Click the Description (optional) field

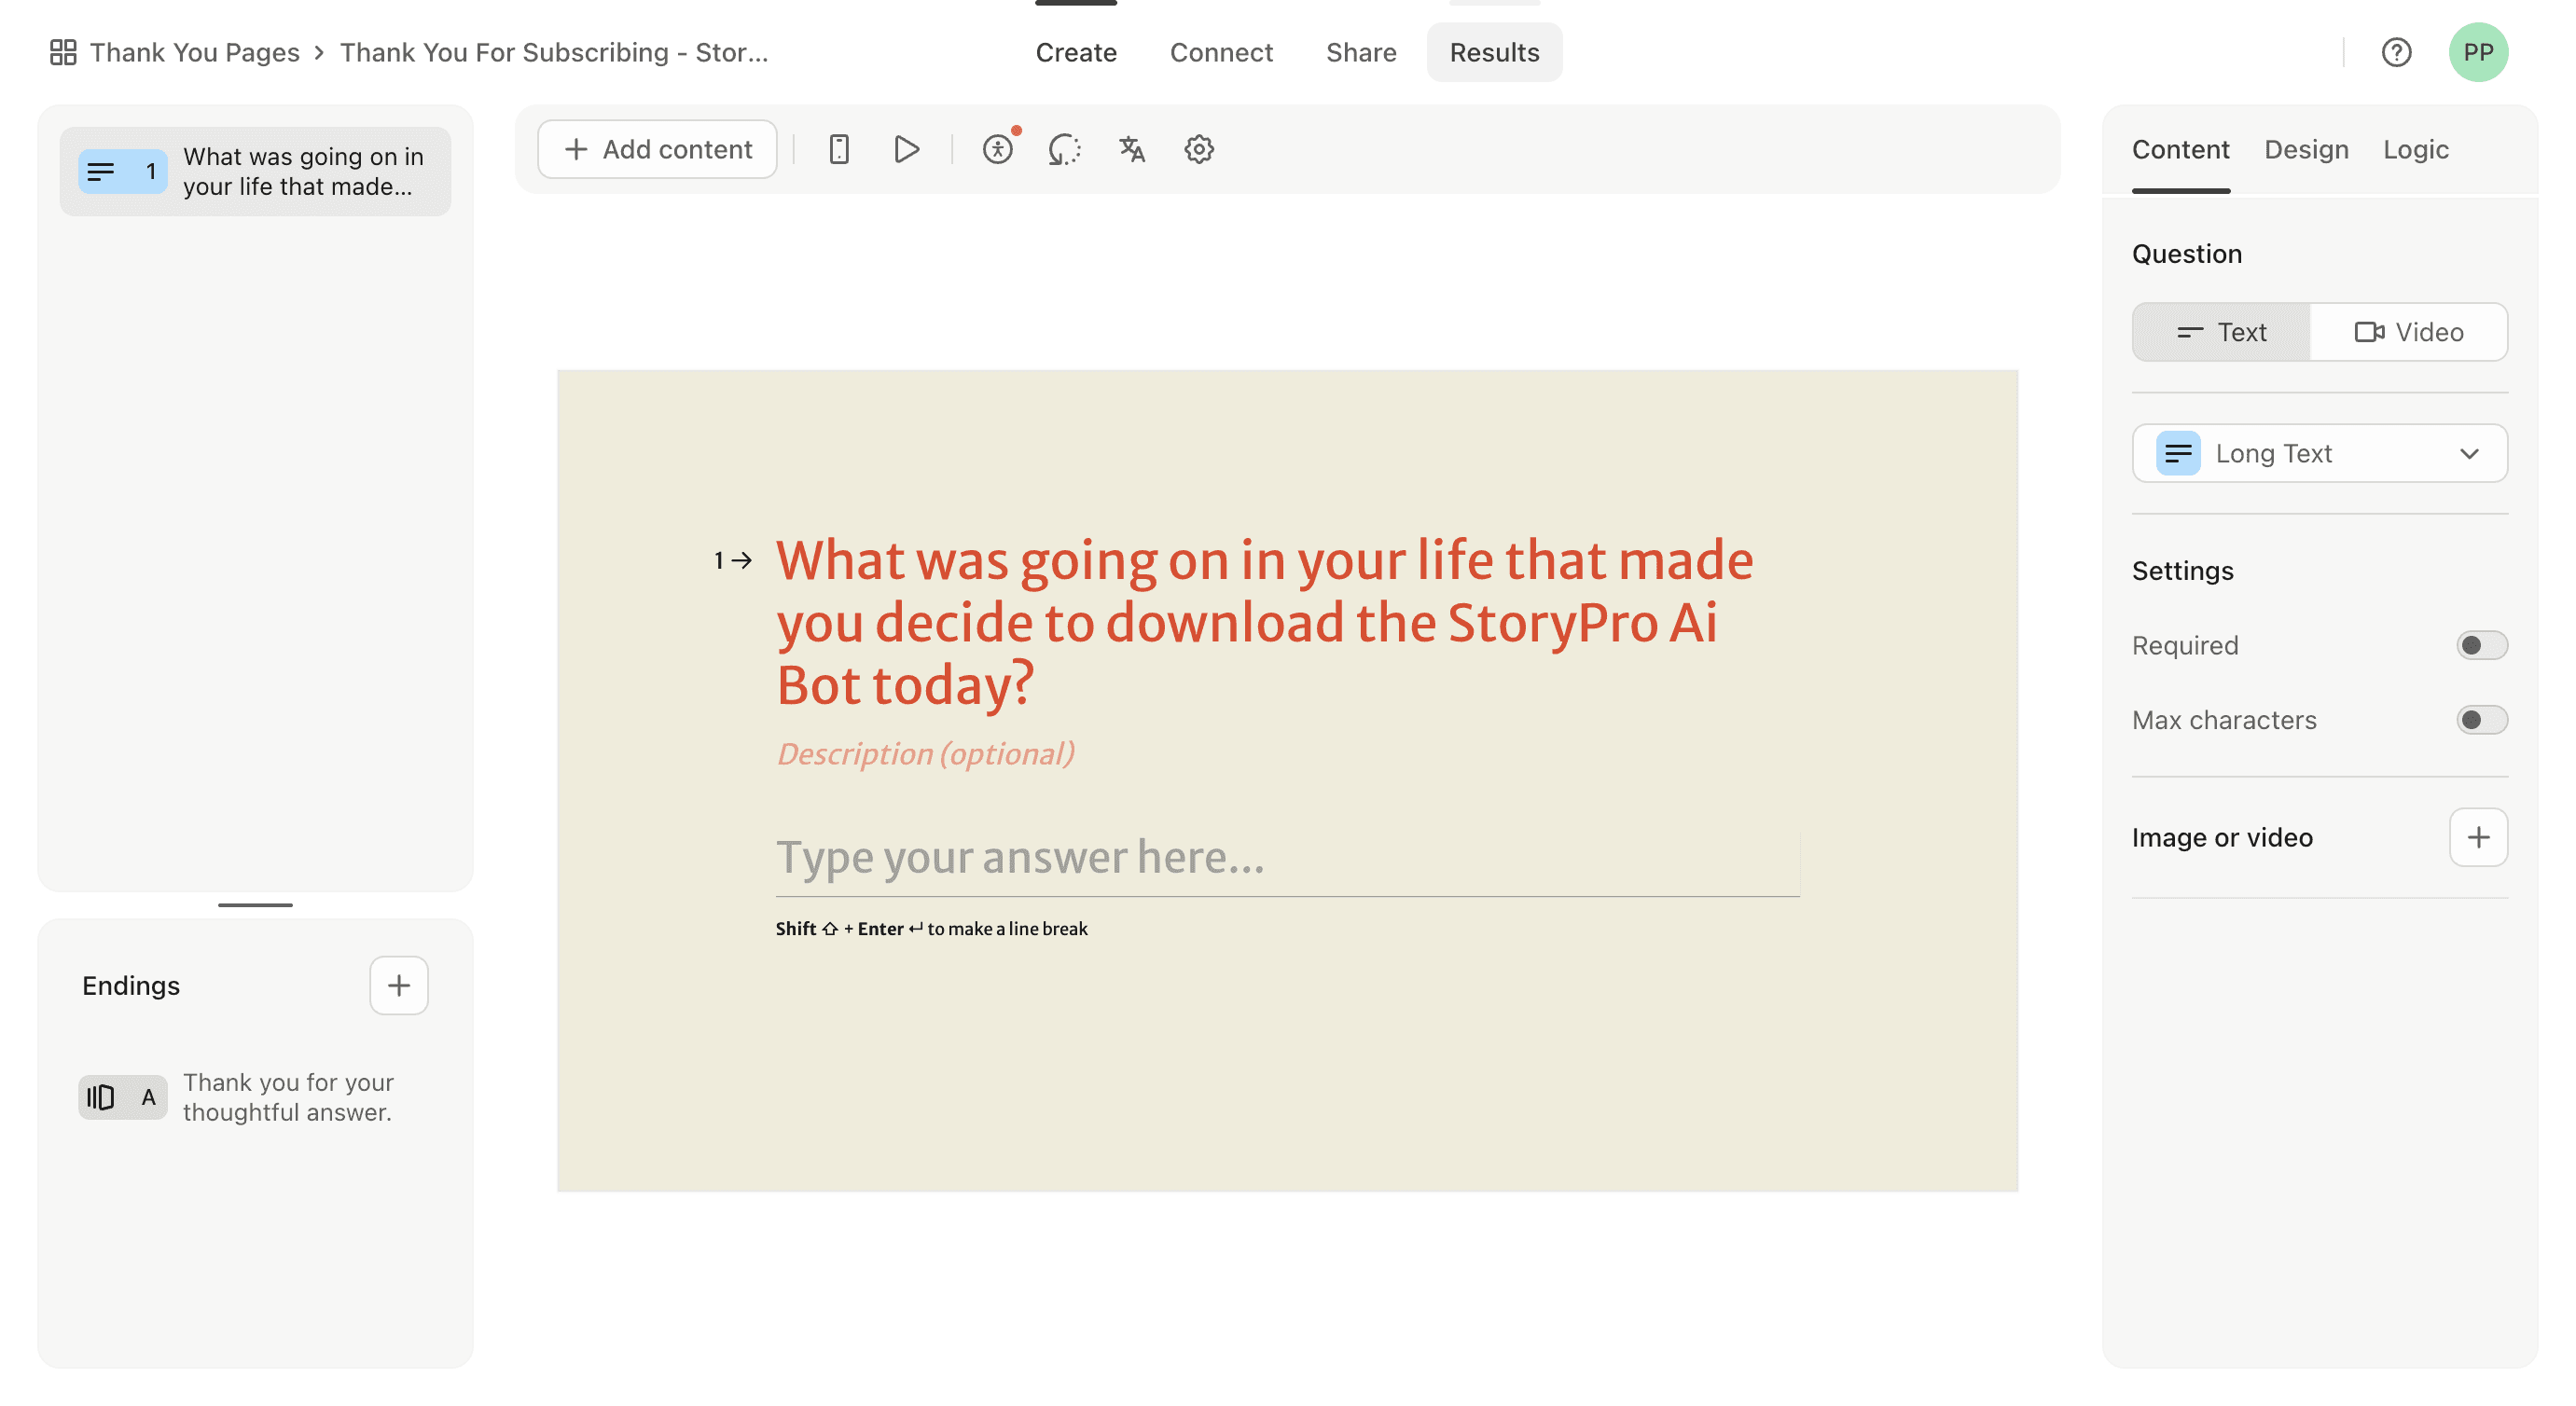(925, 753)
